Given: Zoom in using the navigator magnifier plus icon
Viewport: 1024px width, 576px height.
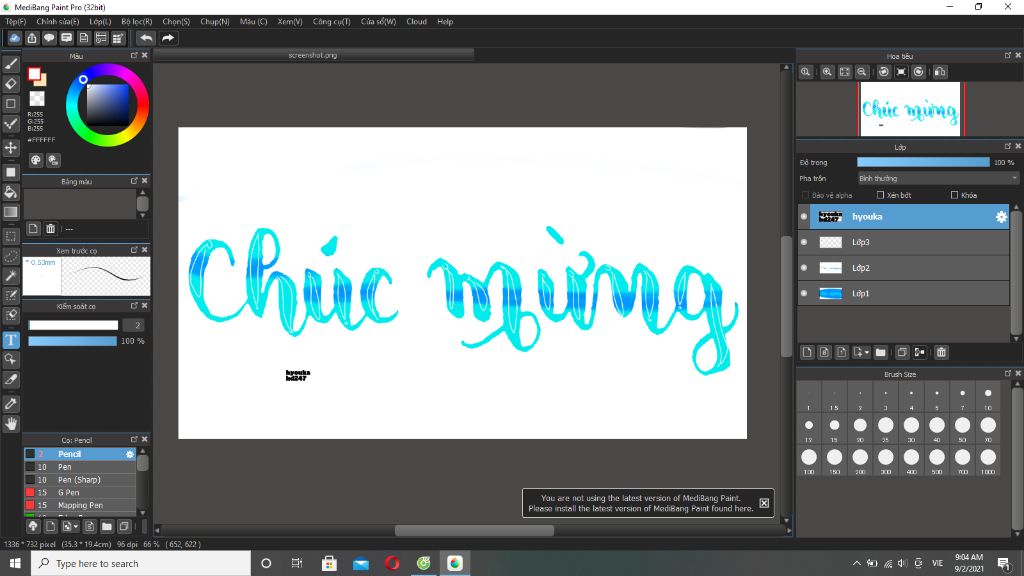Looking at the screenshot, I should (827, 72).
